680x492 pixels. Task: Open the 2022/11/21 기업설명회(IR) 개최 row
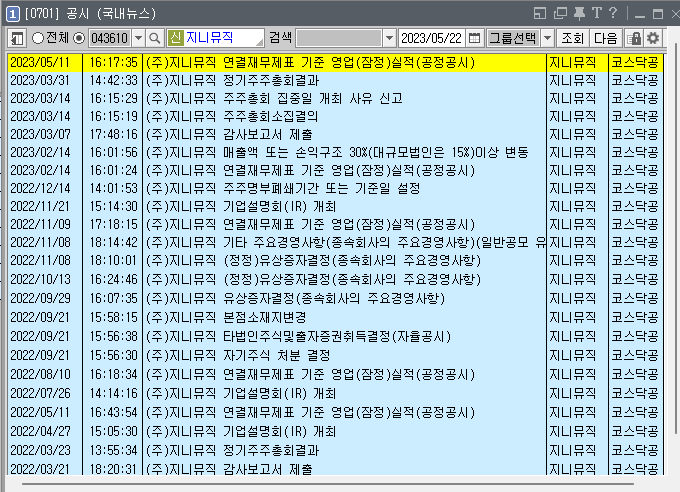pos(335,207)
